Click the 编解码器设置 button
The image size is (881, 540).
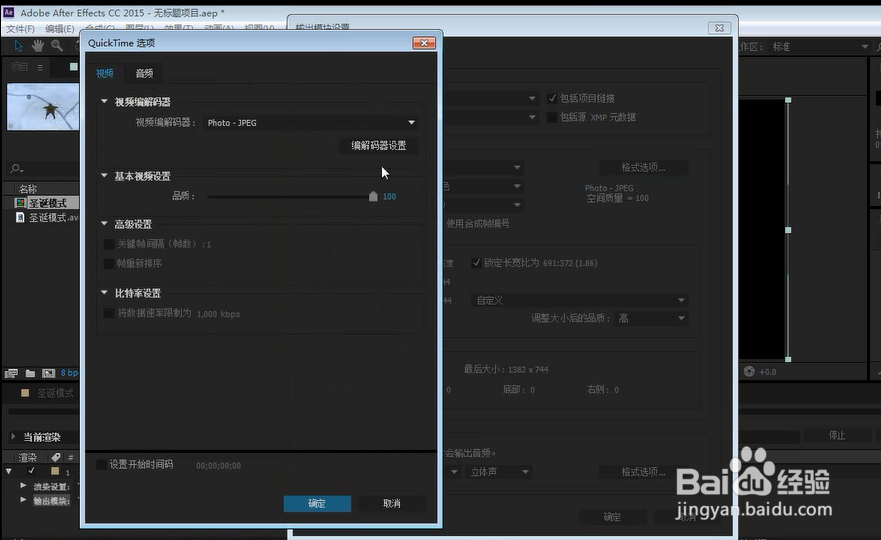(379, 146)
